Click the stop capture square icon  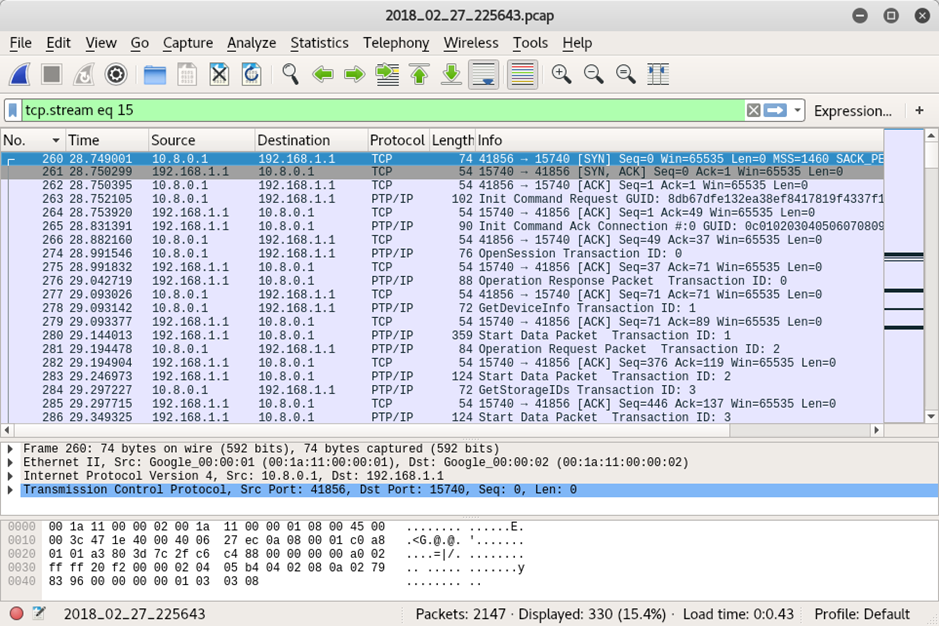point(52,75)
